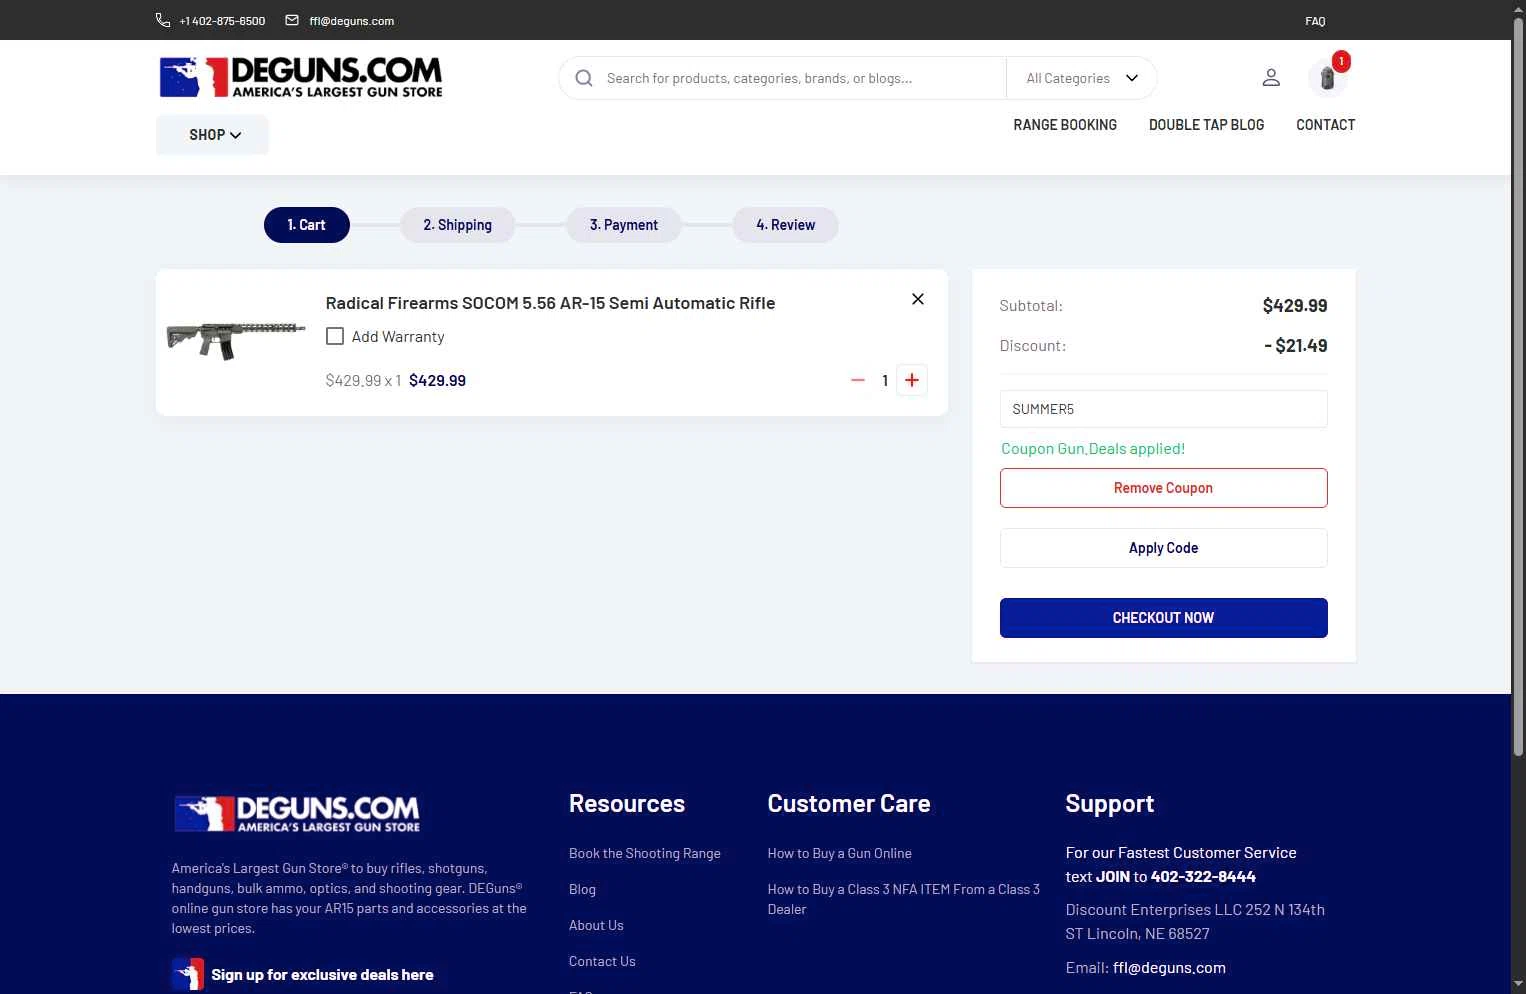Click the SUMMER5 coupon code field
Screen dimensions: 1526x994
pyautogui.click(x=1164, y=409)
